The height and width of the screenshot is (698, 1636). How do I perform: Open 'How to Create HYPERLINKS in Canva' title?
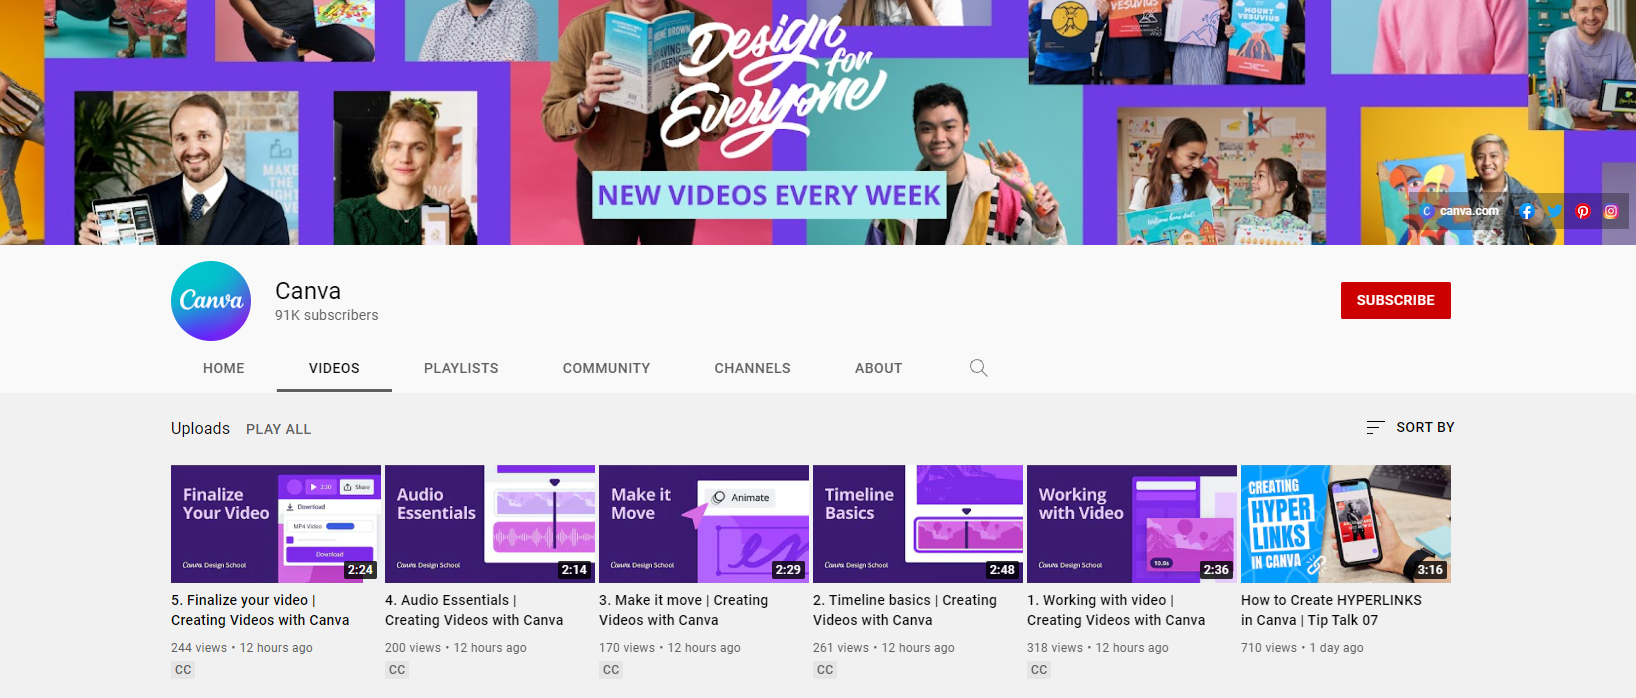(x=1331, y=610)
